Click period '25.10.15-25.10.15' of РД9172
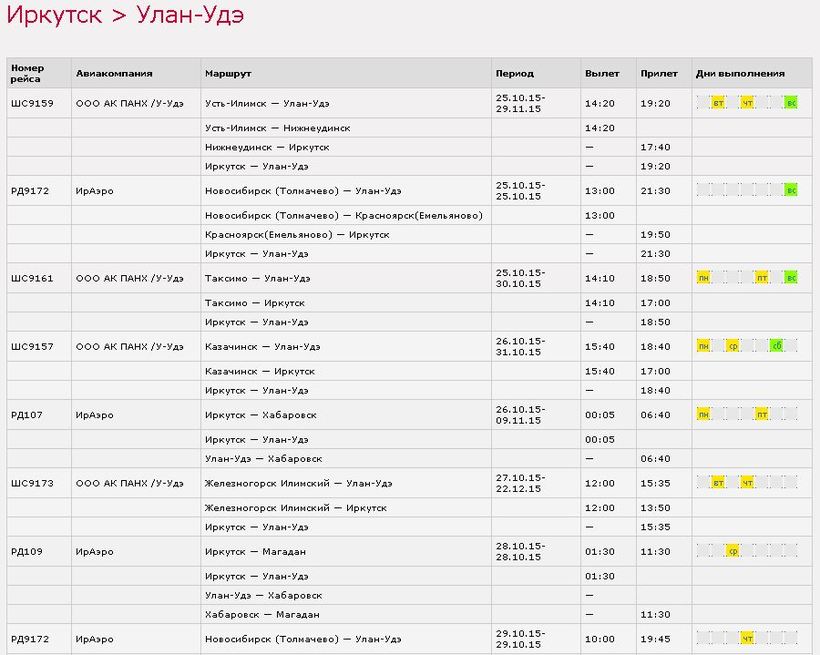This screenshot has width=820, height=655. coord(520,190)
